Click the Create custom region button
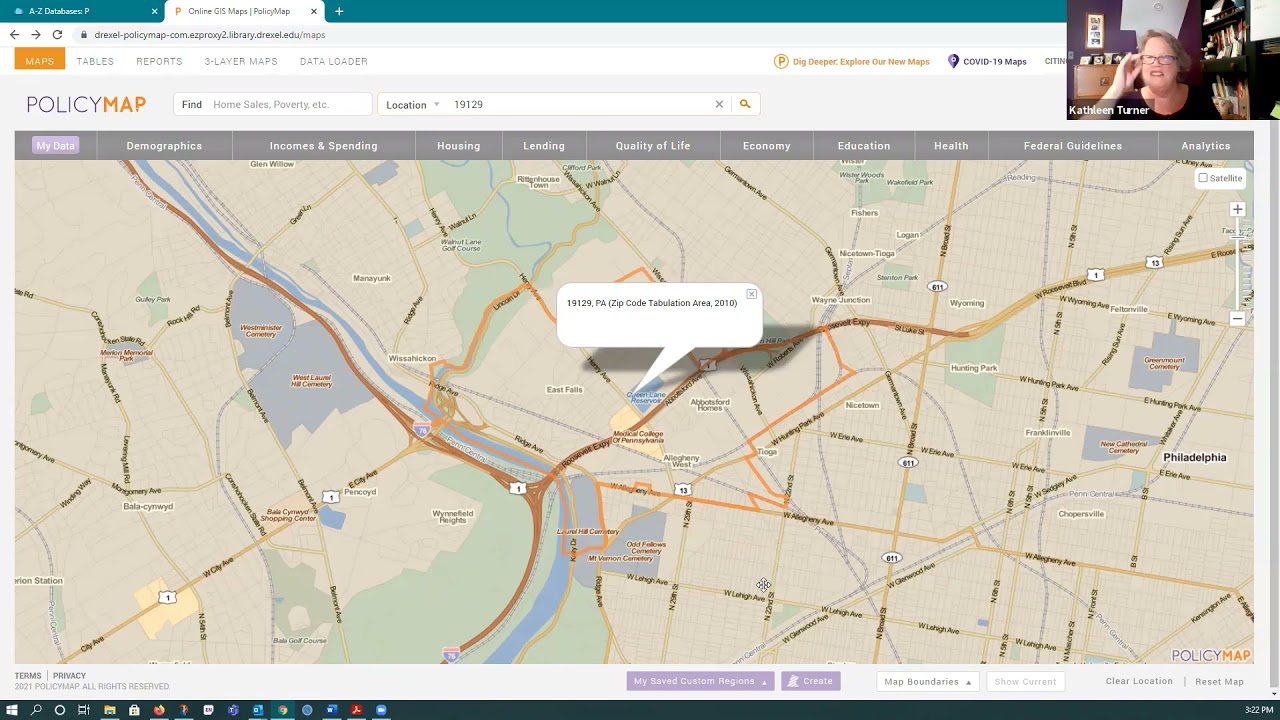1280x720 pixels. tap(811, 681)
